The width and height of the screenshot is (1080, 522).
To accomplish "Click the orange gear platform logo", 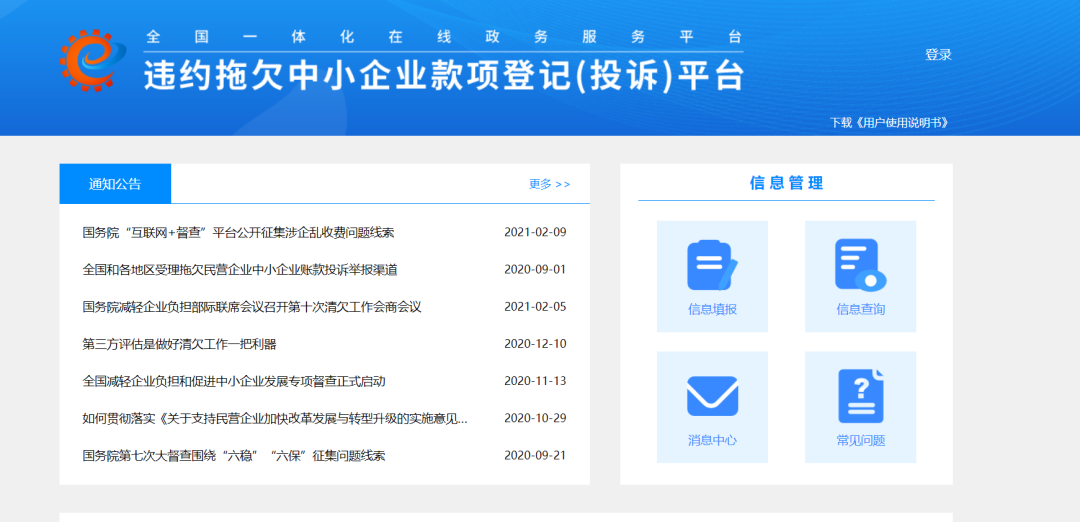I will pyautogui.click(x=92, y=60).
